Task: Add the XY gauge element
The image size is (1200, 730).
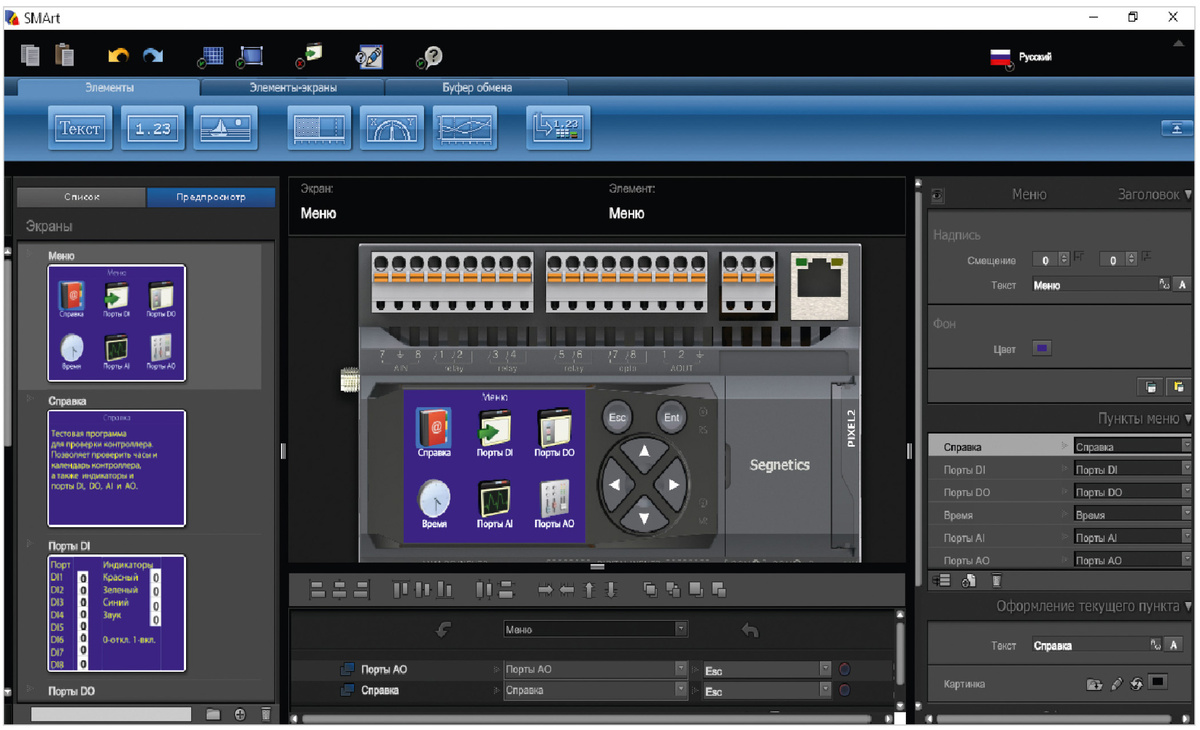Action: [x=392, y=128]
